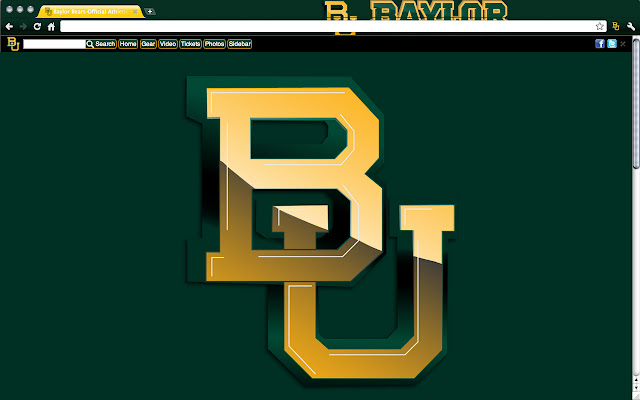The image size is (640, 400).
Task: Open the Tickets toolbar button
Action: (x=190, y=44)
